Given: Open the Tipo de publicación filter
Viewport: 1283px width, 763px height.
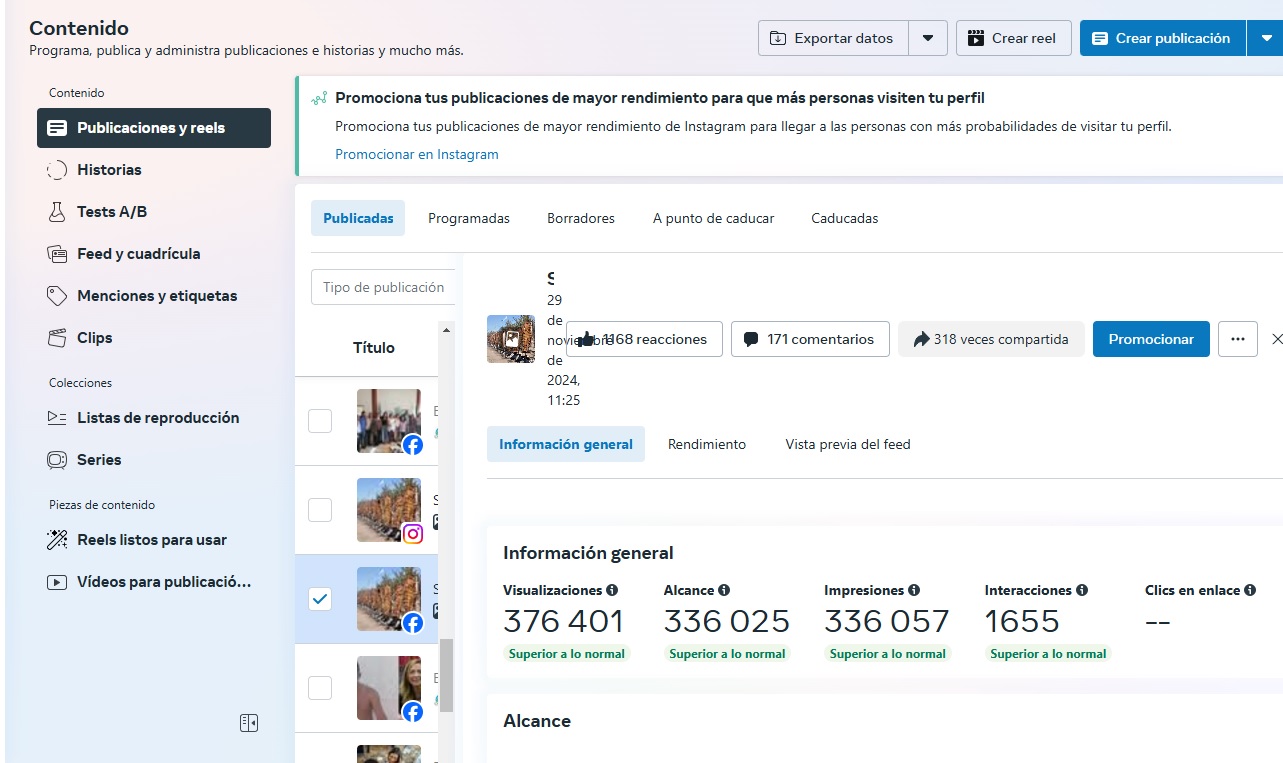Looking at the screenshot, I should pyautogui.click(x=383, y=287).
